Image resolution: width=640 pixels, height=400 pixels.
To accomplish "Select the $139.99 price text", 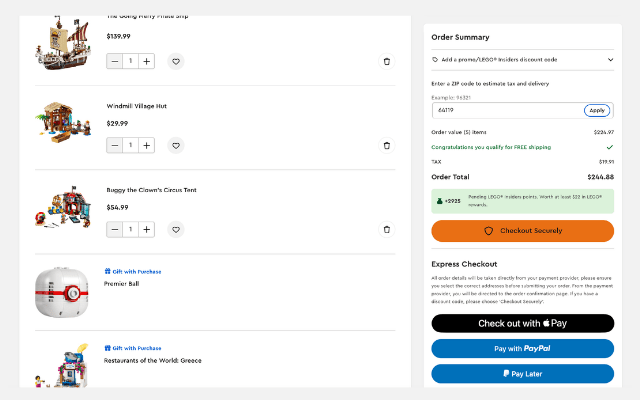I will (118, 36).
